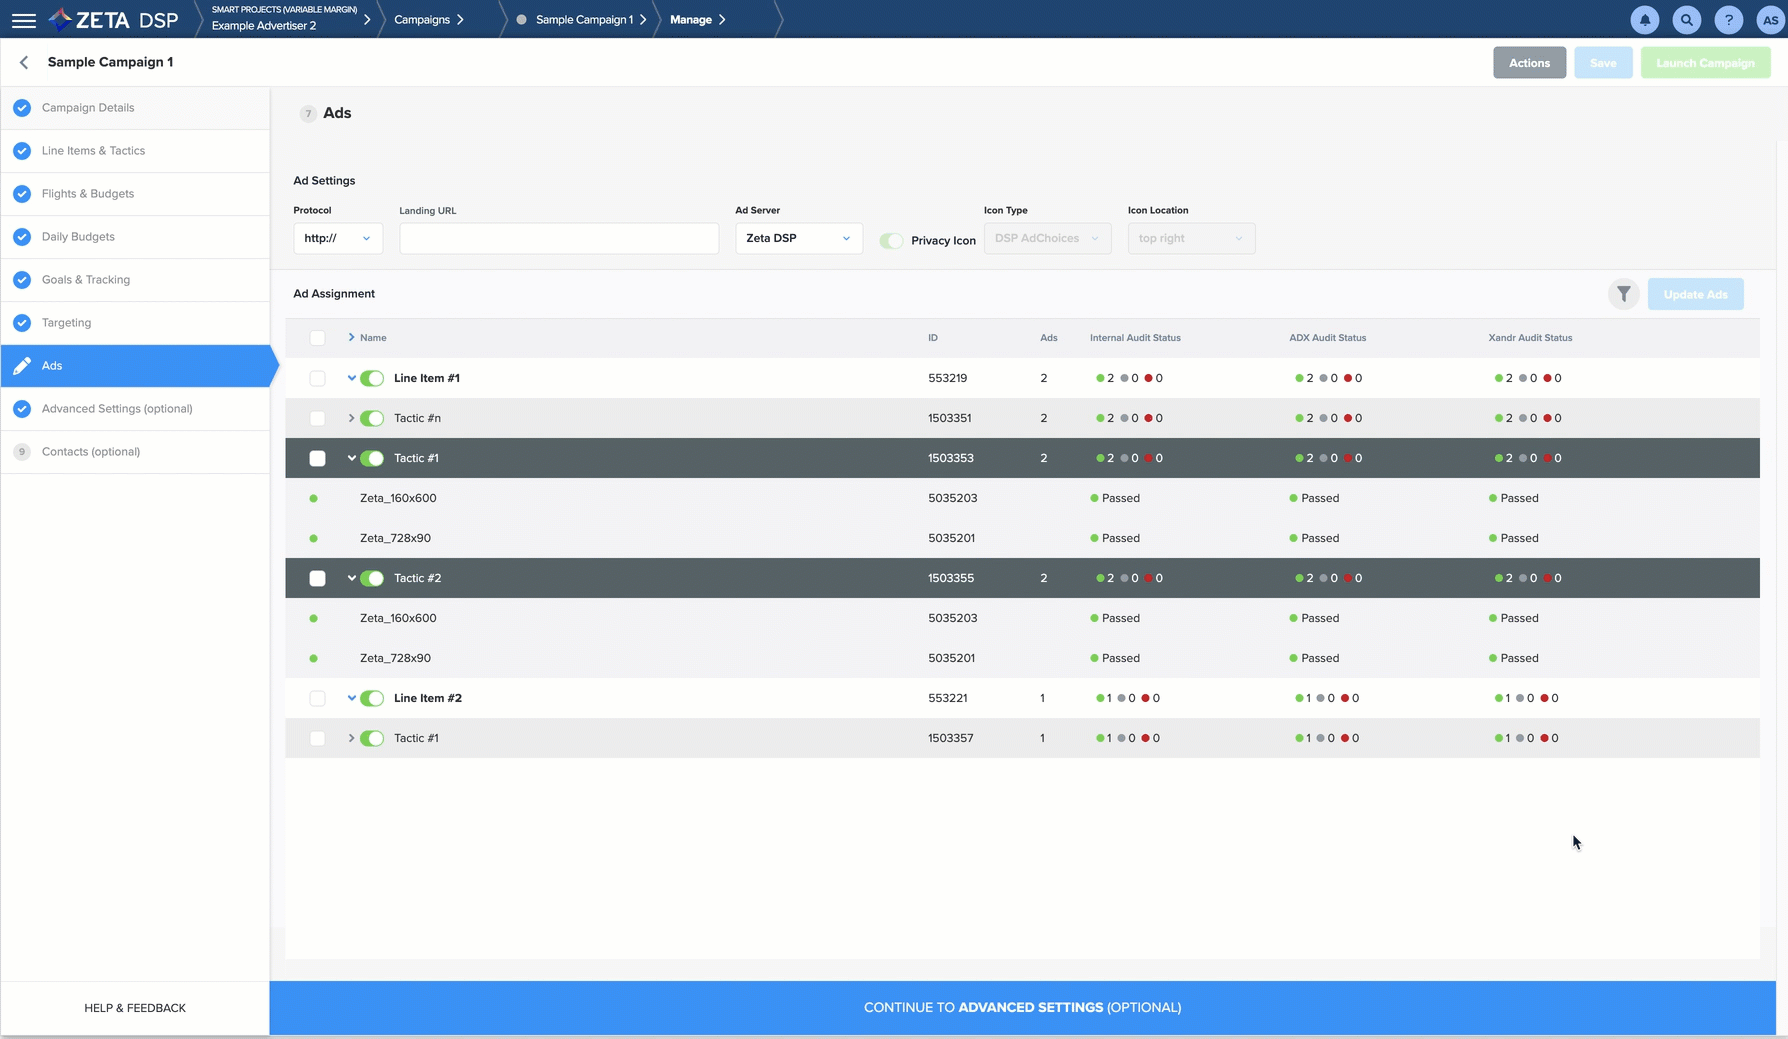The width and height of the screenshot is (1788, 1039).
Task: Click the help question mark icon
Action: point(1728,20)
